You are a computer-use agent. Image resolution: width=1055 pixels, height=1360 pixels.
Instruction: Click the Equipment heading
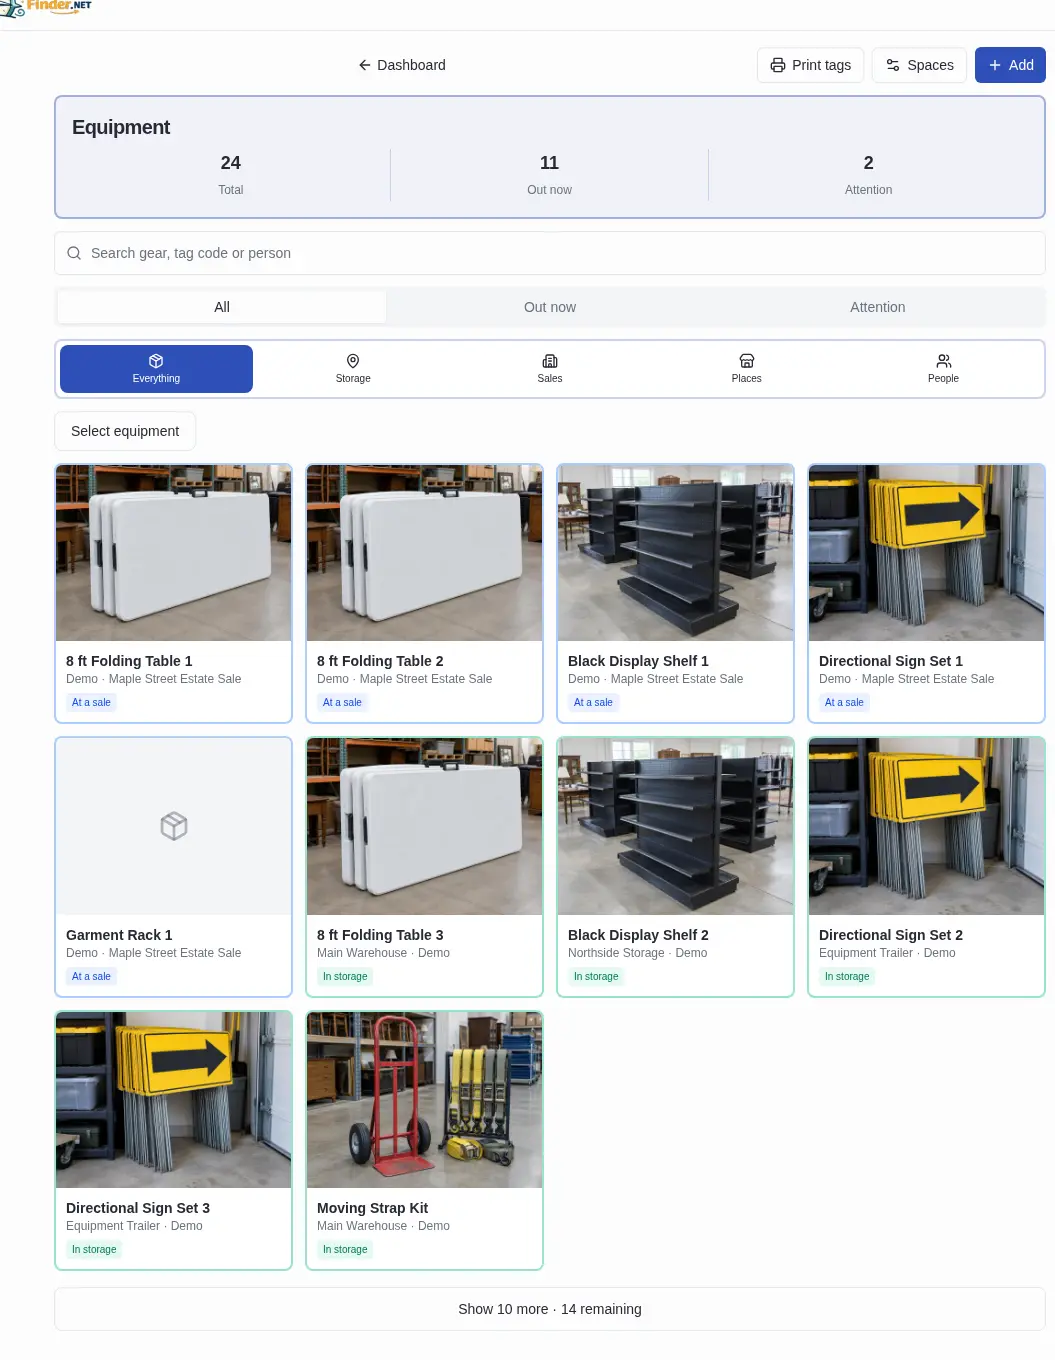121,127
